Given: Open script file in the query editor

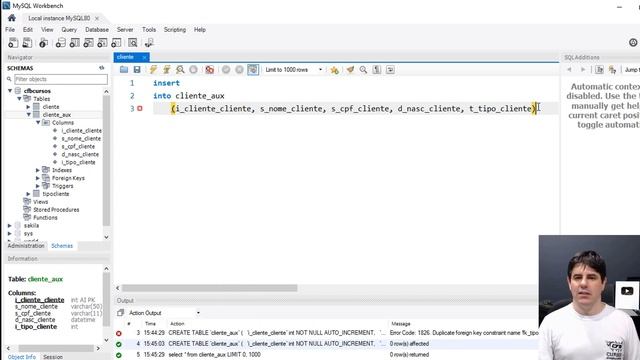Looking at the screenshot, I should pyautogui.click(x=124, y=70).
